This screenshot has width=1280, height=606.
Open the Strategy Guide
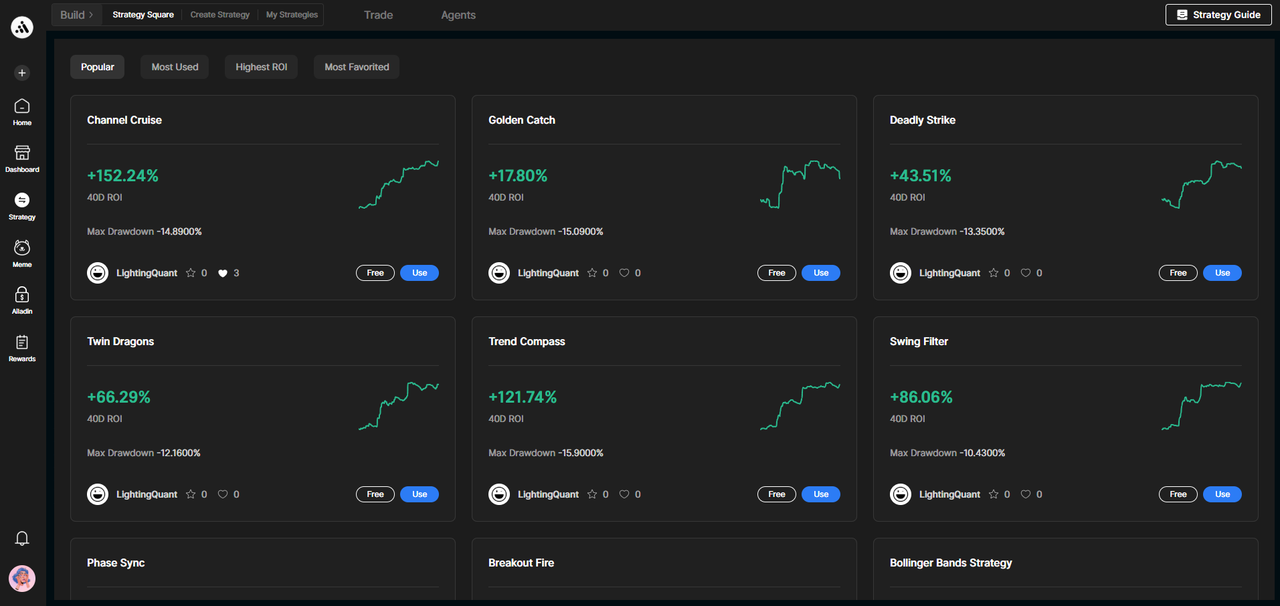tap(1218, 15)
